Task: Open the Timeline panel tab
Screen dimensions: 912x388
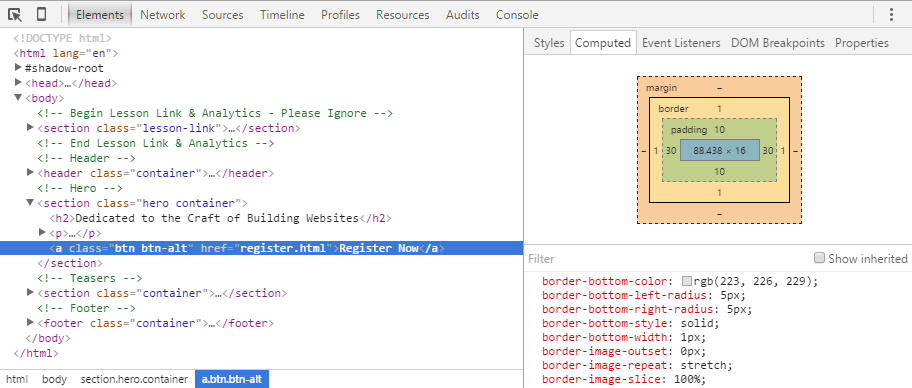Action: point(282,15)
